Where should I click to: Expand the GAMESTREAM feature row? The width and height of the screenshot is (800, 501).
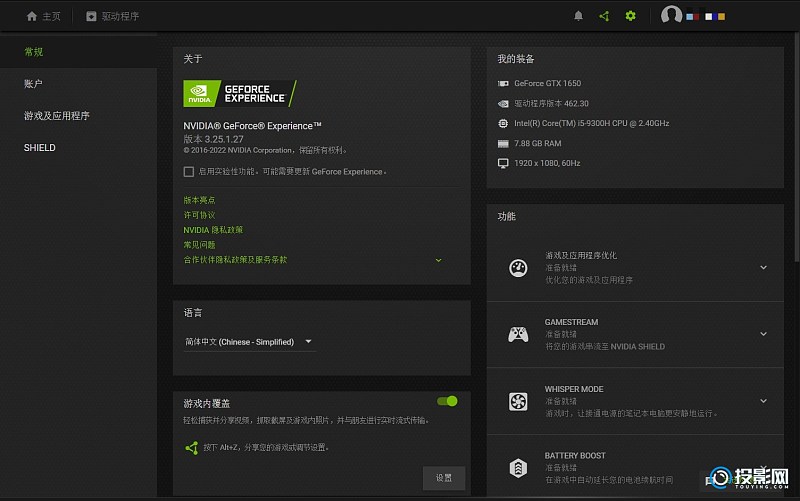click(x=763, y=334)
